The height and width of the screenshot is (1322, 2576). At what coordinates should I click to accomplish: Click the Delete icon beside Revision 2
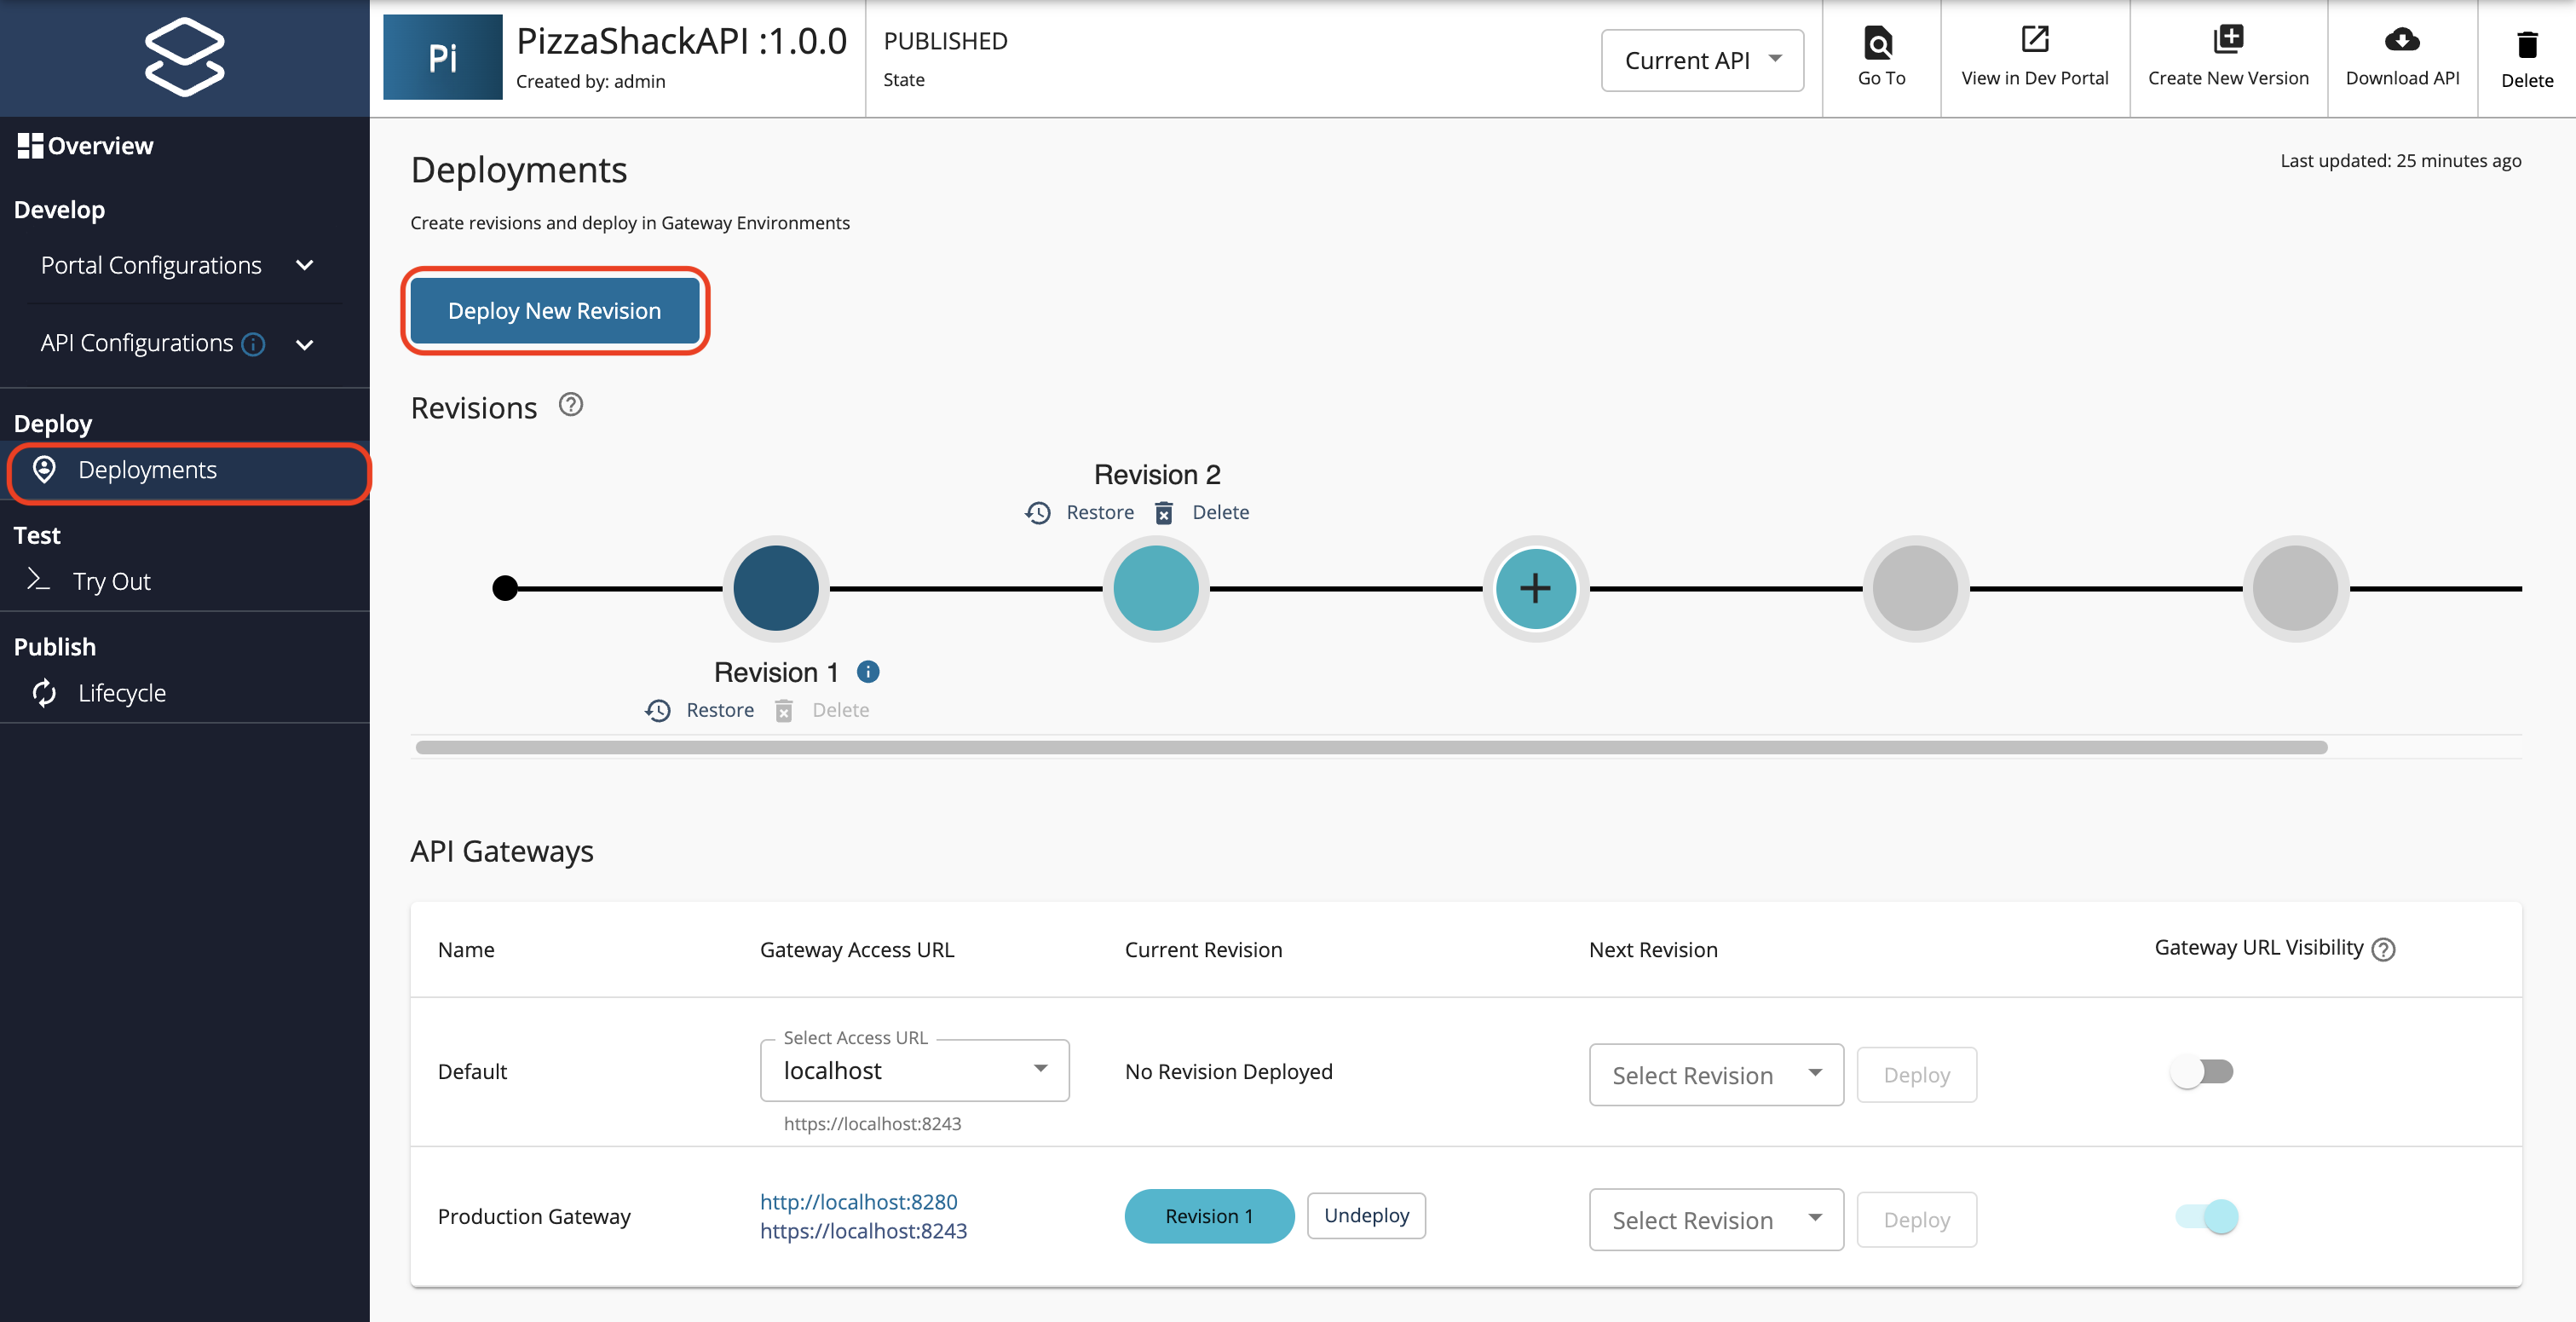pos(1164,512)
